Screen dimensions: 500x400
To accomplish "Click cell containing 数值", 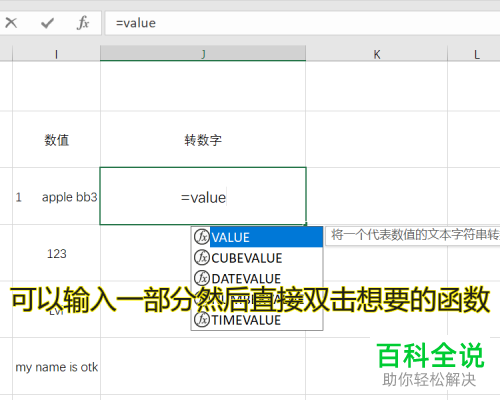I will point(56,140).
